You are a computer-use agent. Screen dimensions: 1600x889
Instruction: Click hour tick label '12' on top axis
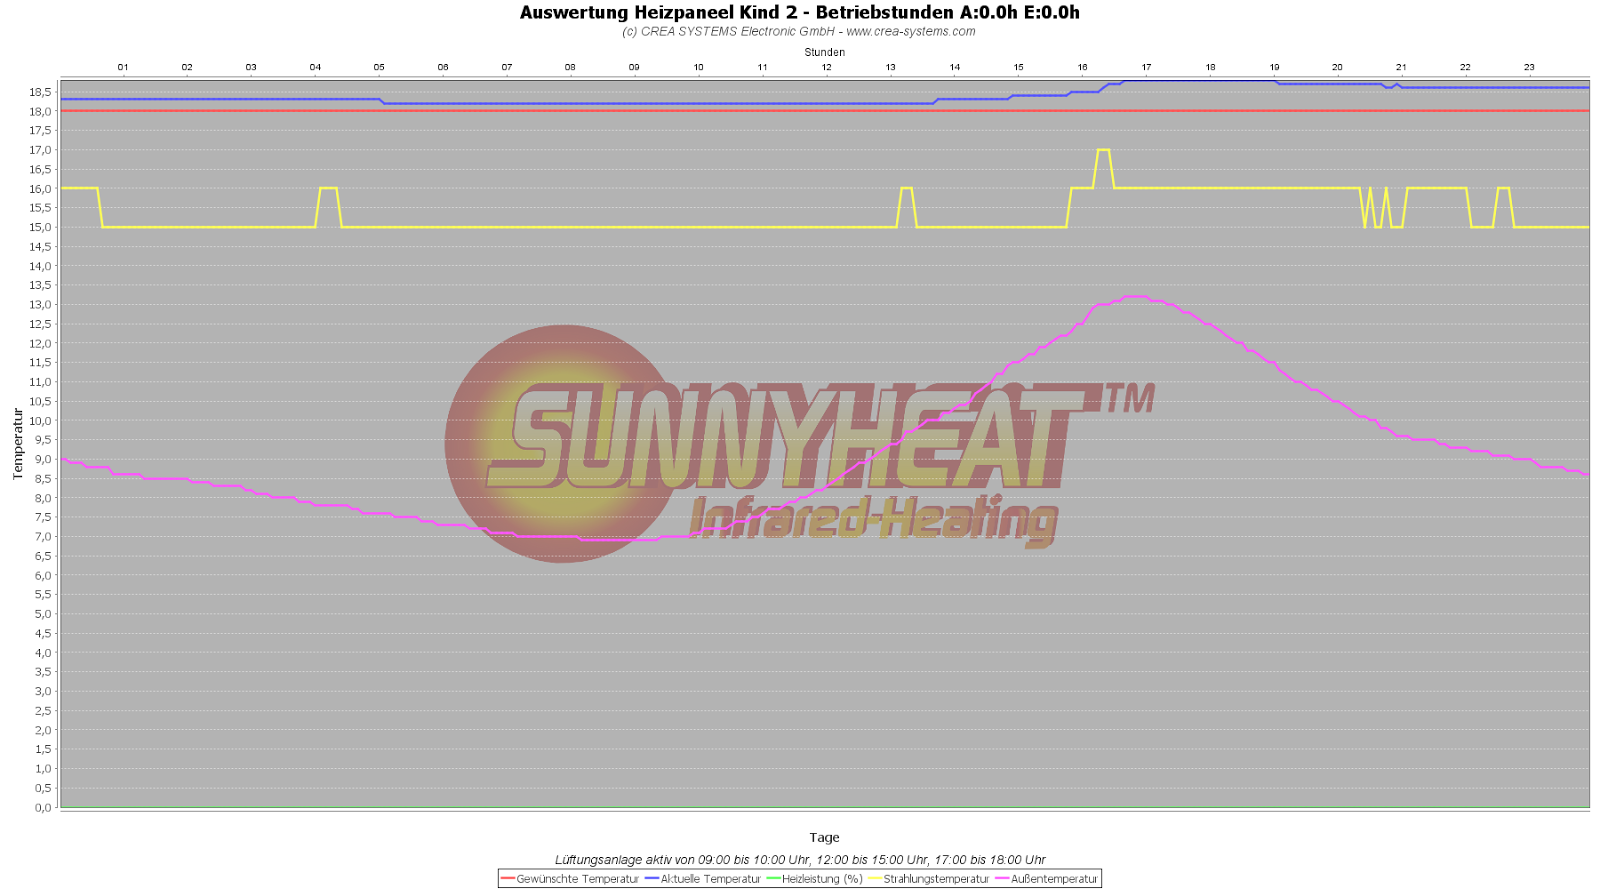click(826, 67)
